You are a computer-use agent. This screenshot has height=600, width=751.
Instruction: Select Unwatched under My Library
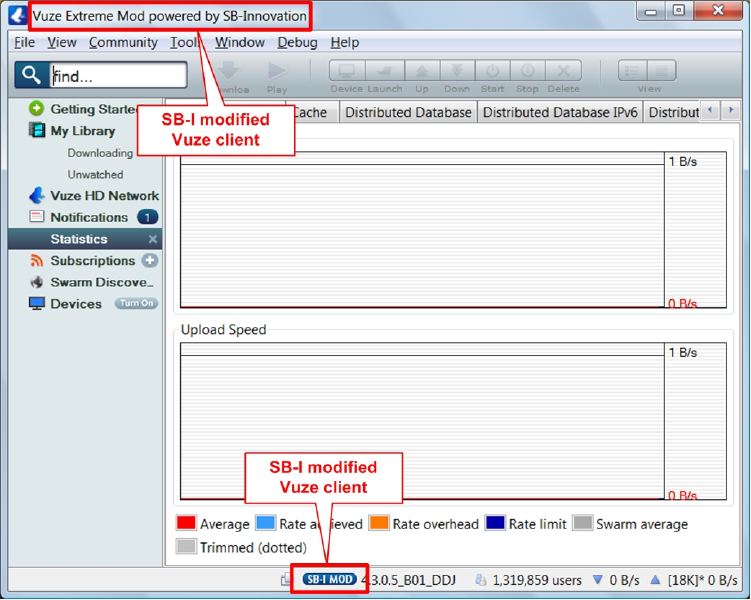click(x=95, y=174)
